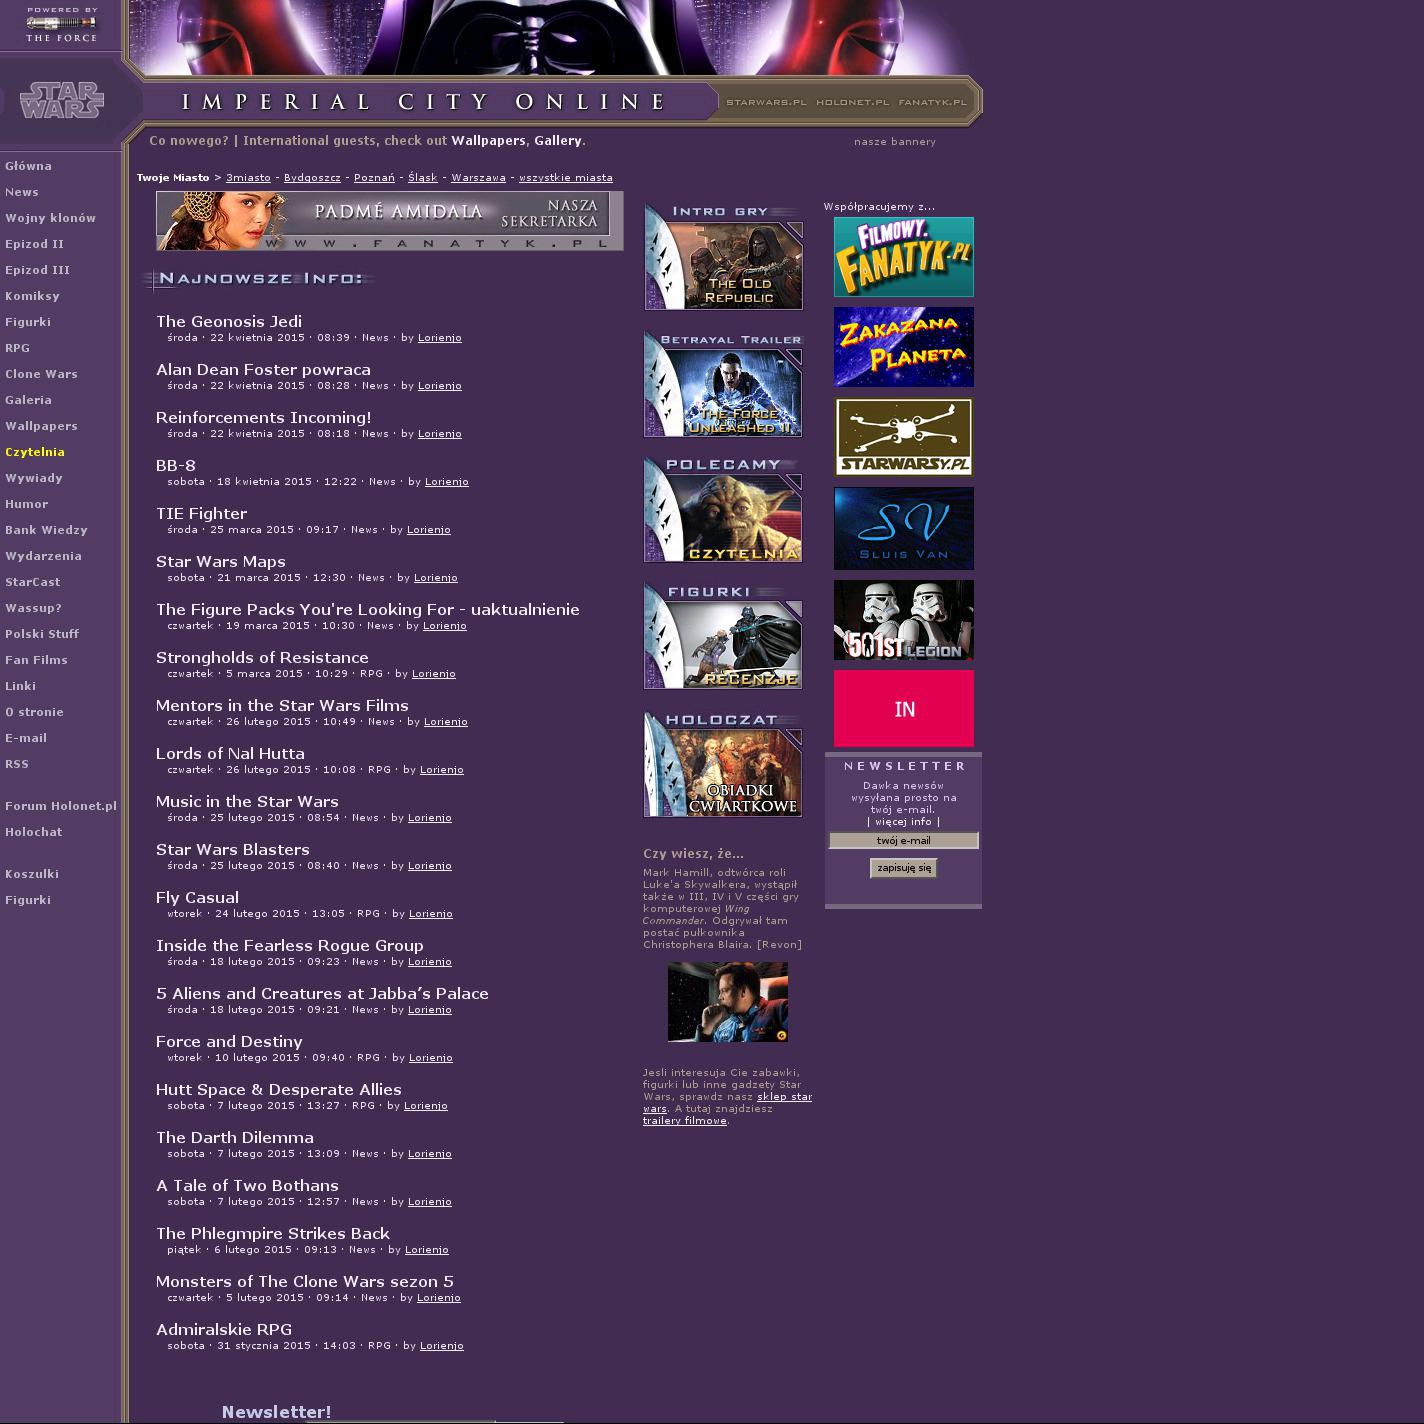Image resolution: width=1424 pixels, height=1424 pixels.
Task: Open The Old Republic intro thumbnail
Action: (x=723, y=257)
